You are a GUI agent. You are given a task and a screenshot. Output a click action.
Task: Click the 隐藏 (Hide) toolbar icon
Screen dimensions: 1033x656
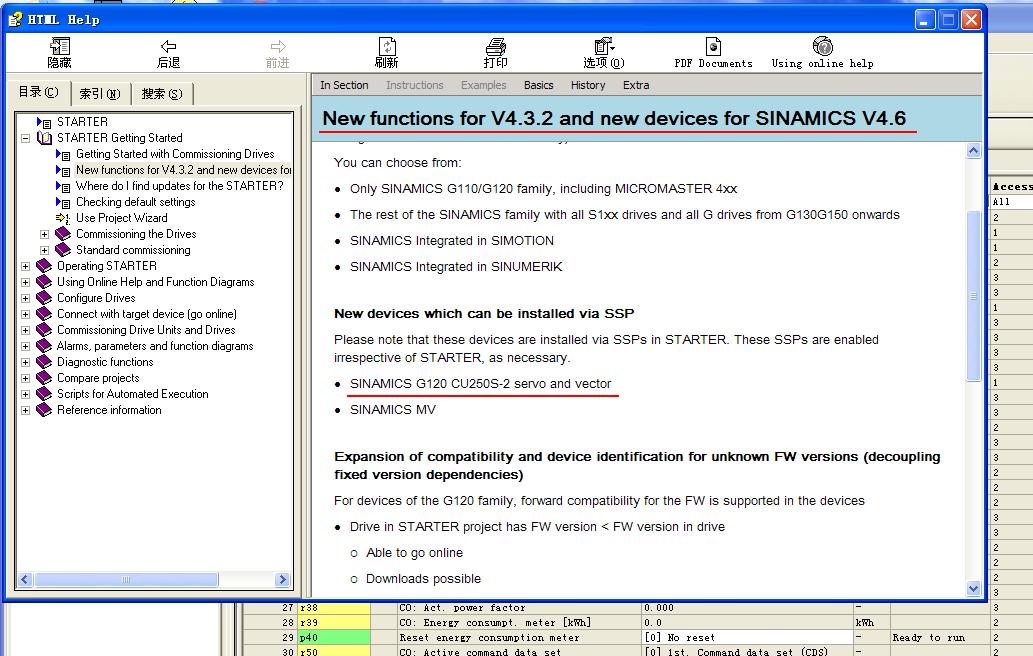[x=59, y=46]
